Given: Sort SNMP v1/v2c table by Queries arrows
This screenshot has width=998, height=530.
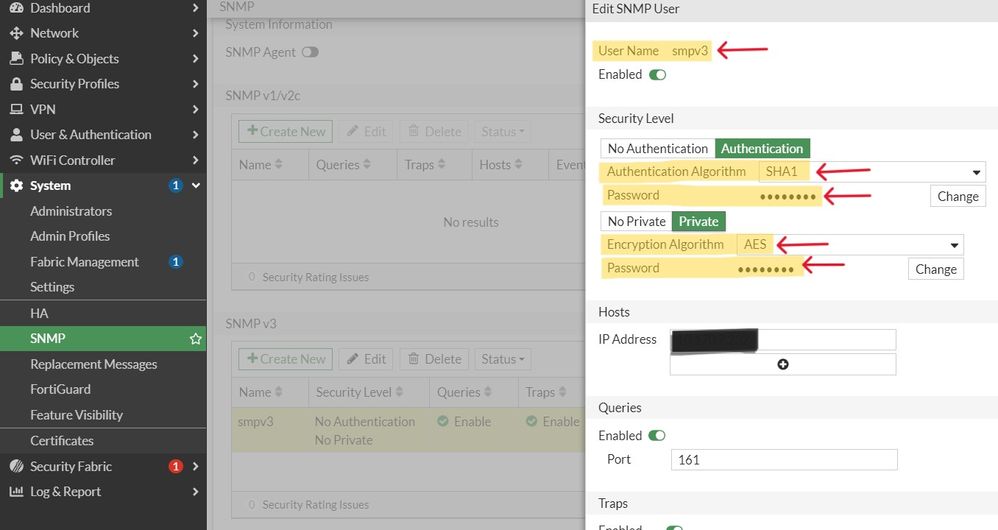Looking at the screenshot, I should [367, 164].
